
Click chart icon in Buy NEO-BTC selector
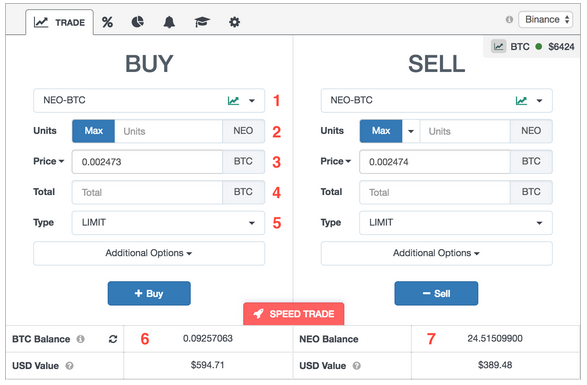coord(233,100)
